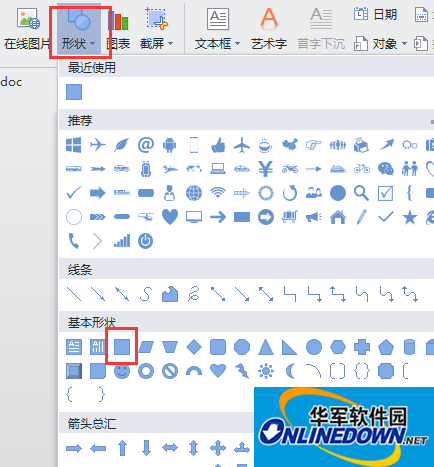Image resolution: width=434 pixels, height=467 pixels.
Task: Select the telephone handset shape
Action: pos(74,241)
